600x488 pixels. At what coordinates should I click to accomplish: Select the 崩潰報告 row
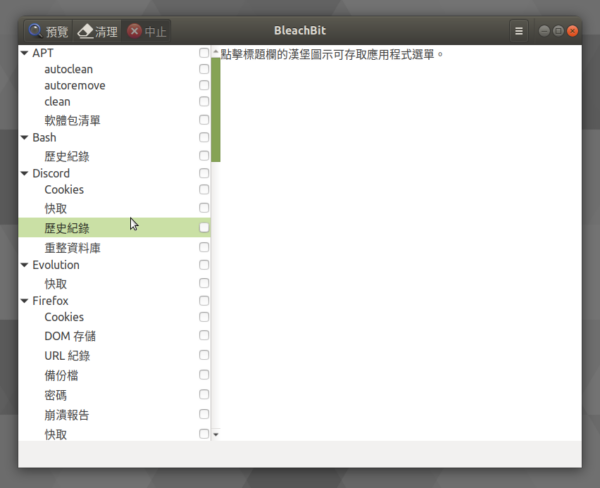(x=114, y=415)
